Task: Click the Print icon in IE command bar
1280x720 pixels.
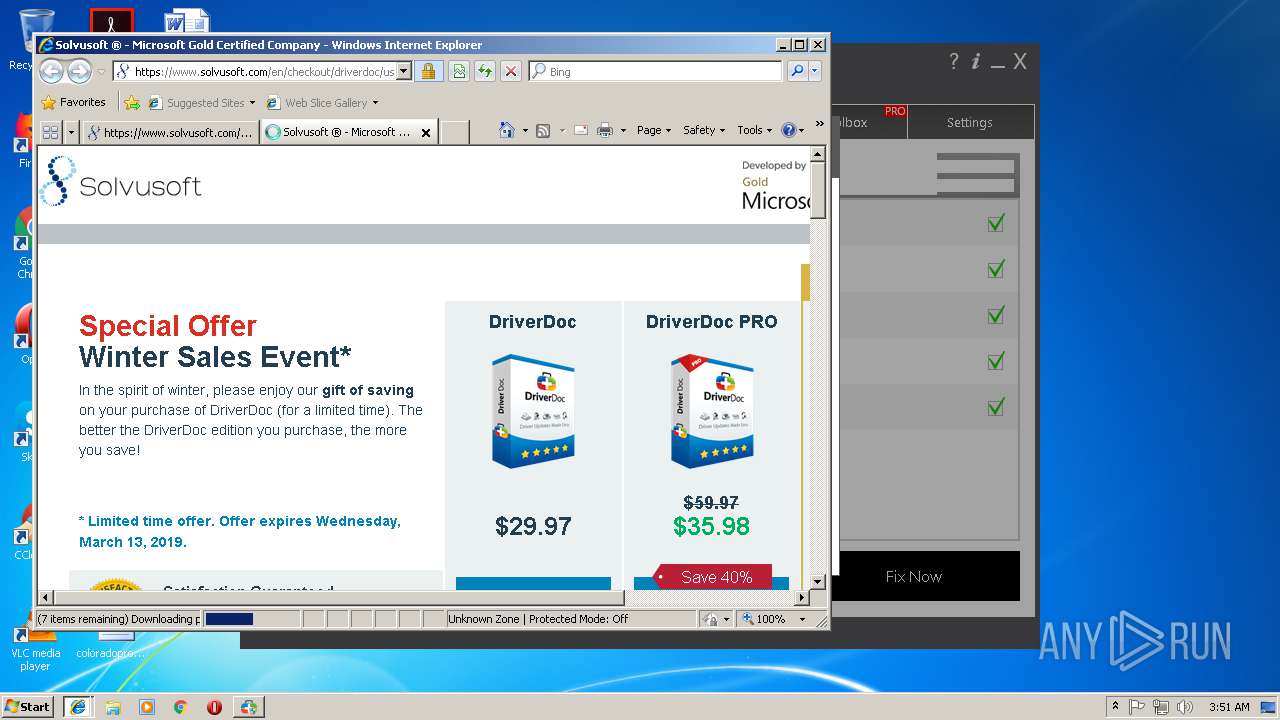Action: (605, 130)
